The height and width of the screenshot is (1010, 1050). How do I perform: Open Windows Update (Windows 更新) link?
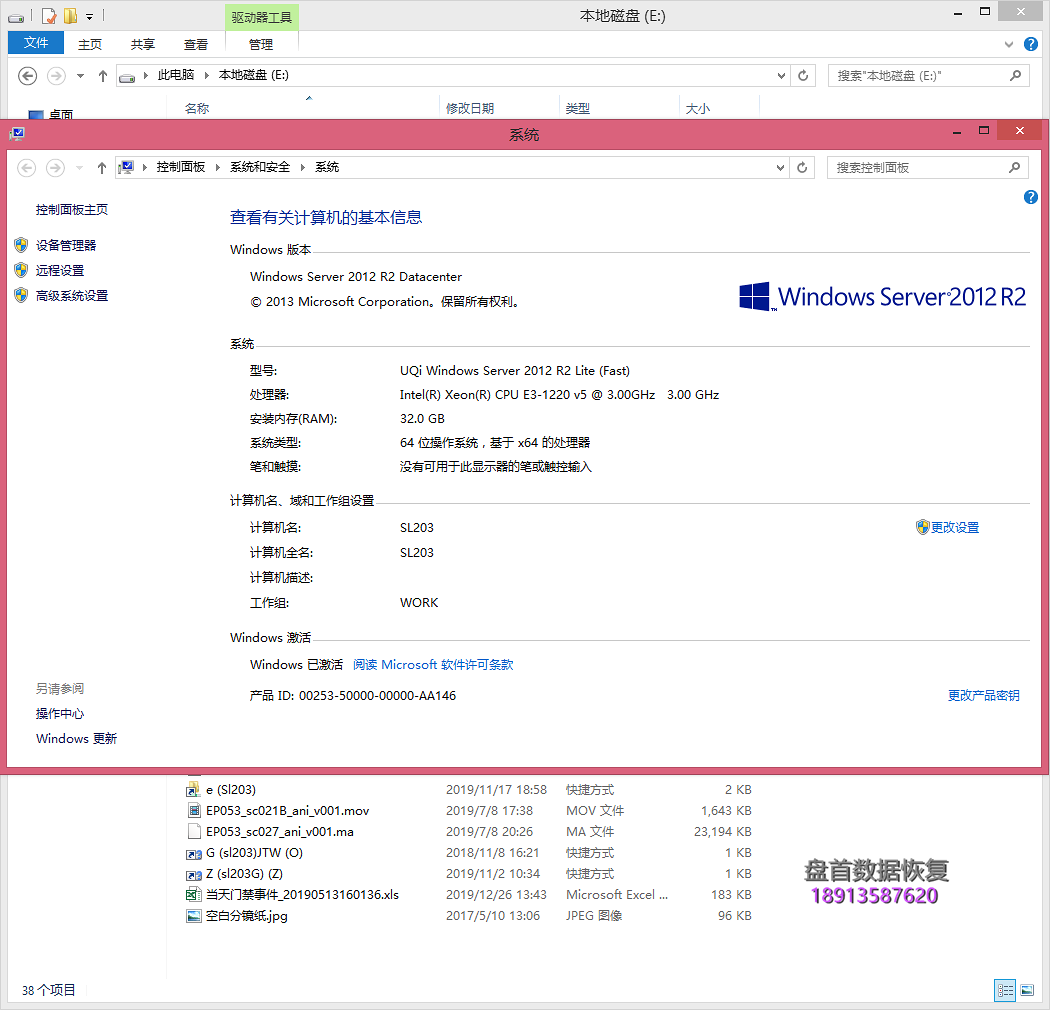pyautogui.click(x=76, y=738)
